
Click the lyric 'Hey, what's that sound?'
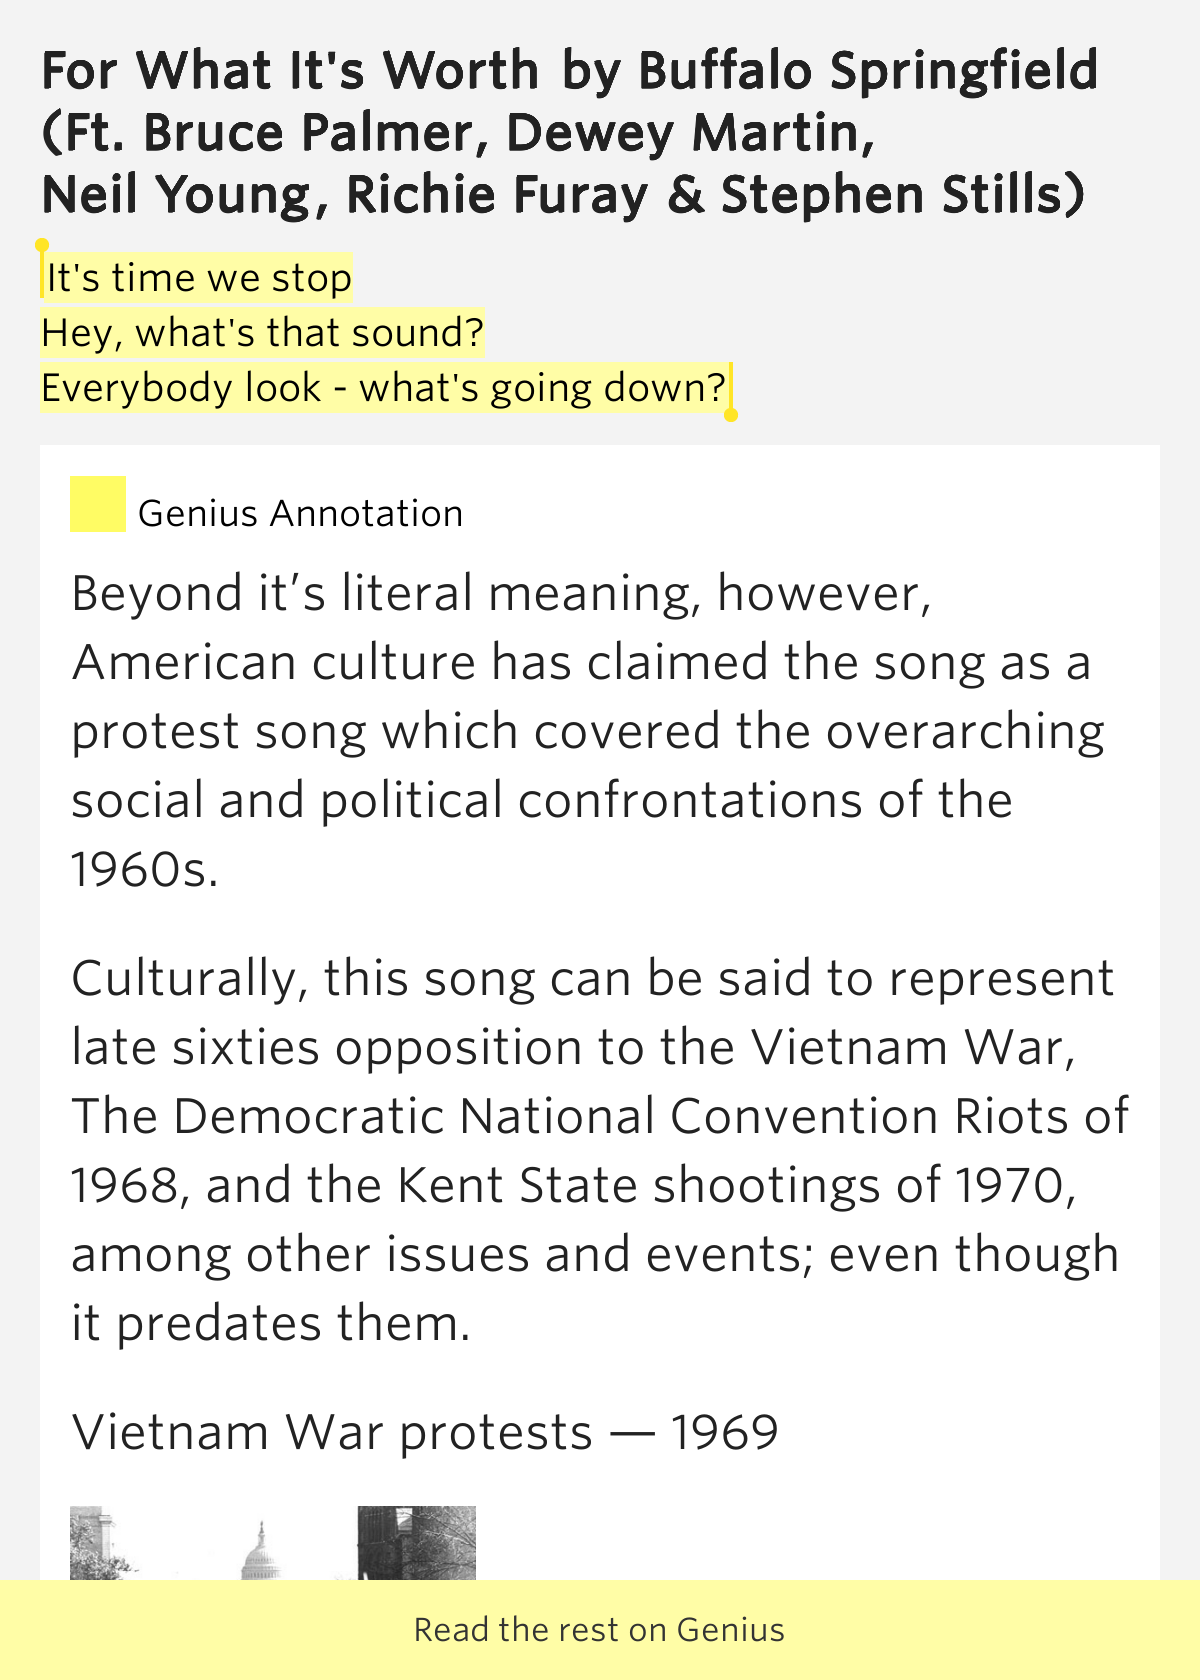point(263,333)
